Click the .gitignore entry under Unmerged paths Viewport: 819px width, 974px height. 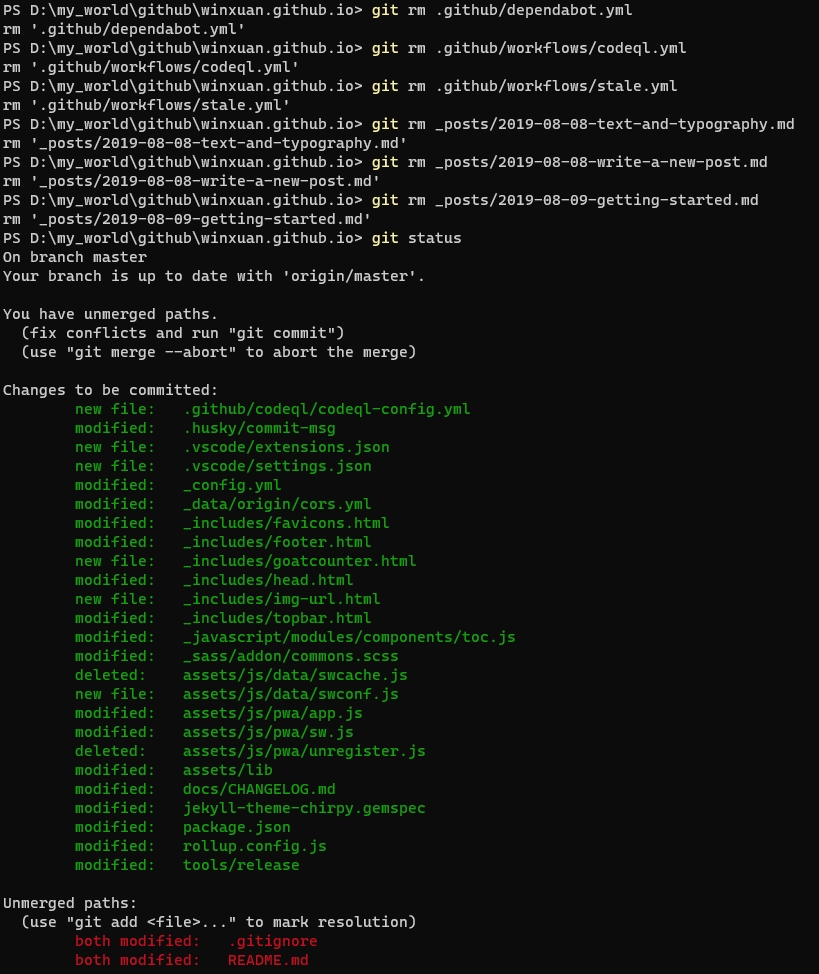click(272, 941)
